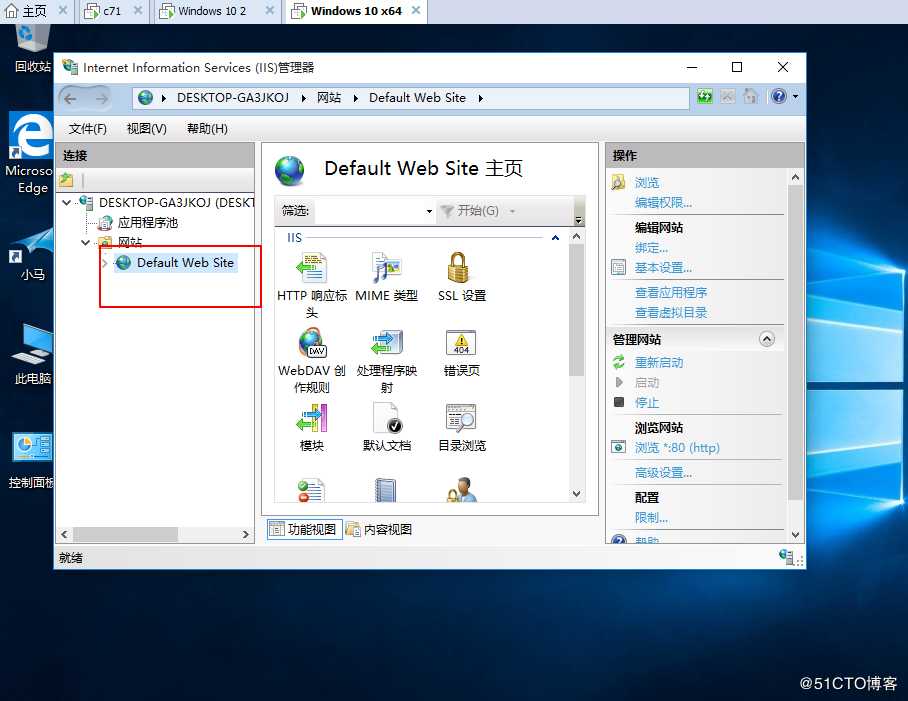Click DESKTOP-GA3JKOJ in the address breadcrumb
Viewport: 908px width, 701px height.
pos(233,98)
